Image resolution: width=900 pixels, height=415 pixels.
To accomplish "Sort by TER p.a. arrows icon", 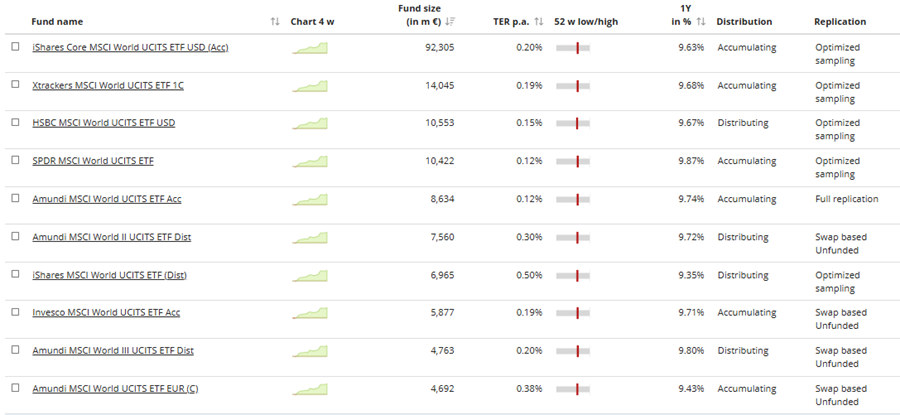I will point(538,22).
